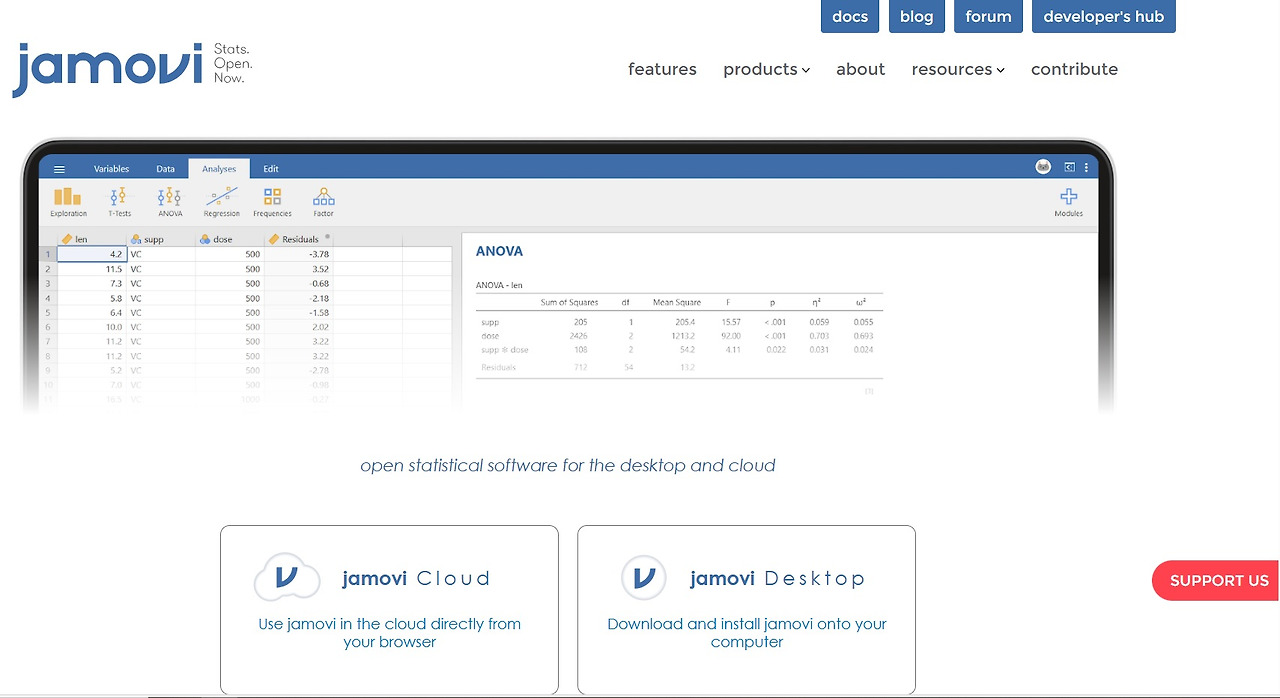Open the developer's hub
Screen dimensions: 1280x698
1104,16
